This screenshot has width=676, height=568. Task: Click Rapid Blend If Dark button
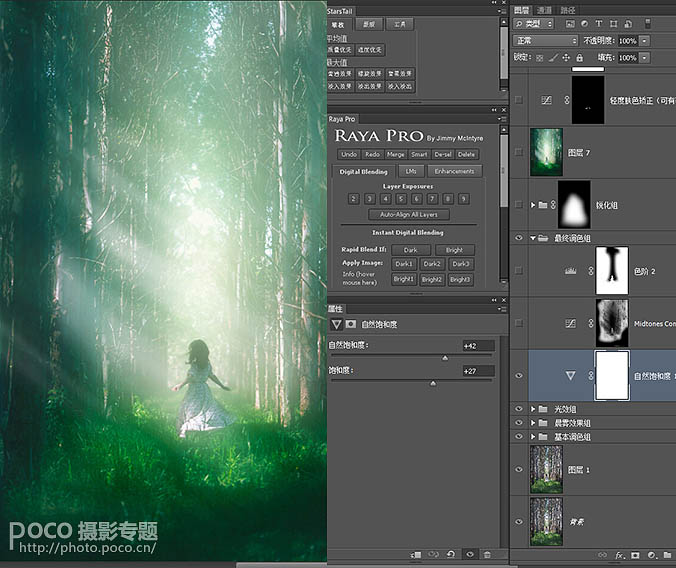(410, 250)
